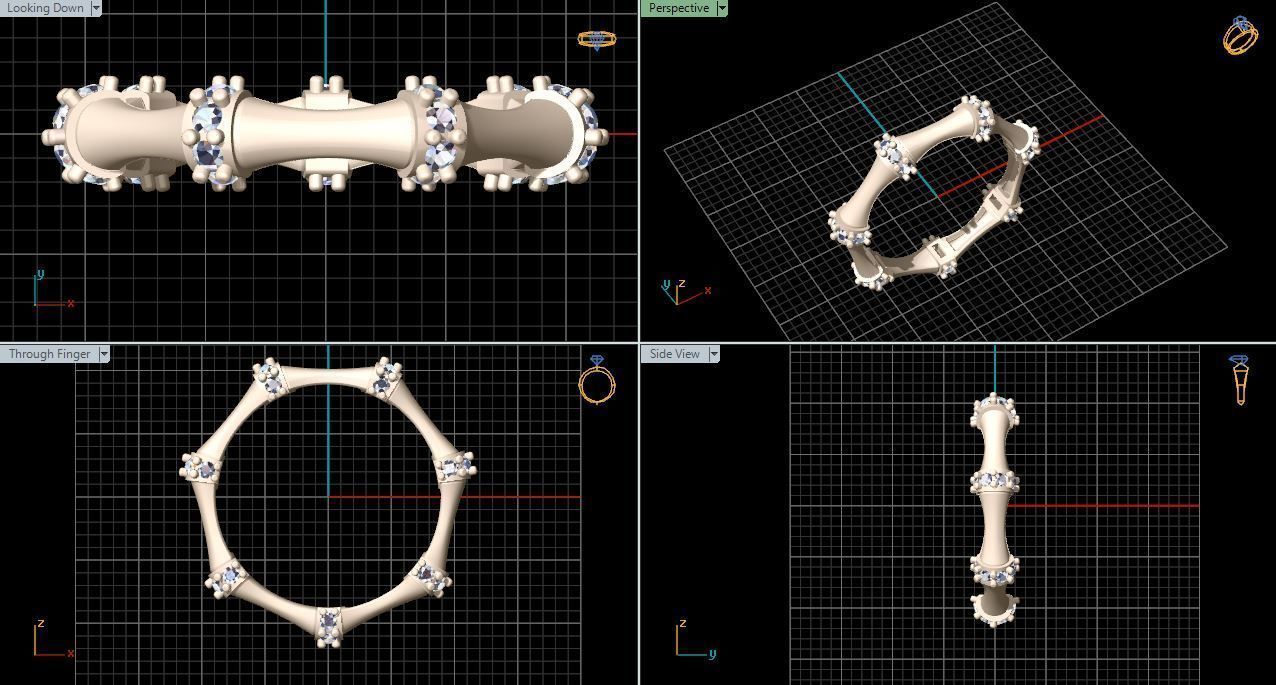Screen dimensions: 1276x685
Task: Expand the Side View viewport dropdown arrow
Action: pos(714,354)
